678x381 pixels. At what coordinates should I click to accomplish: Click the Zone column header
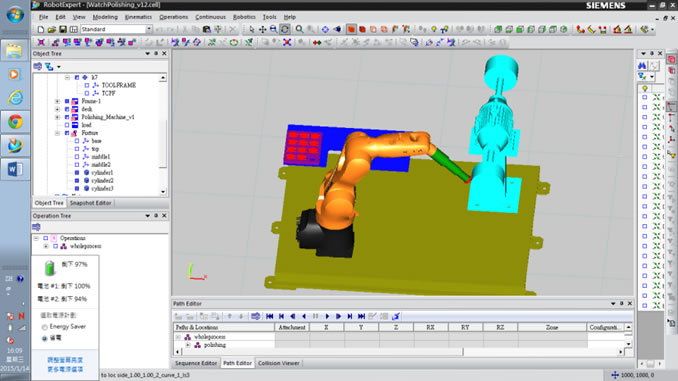(x=552, y=327)
